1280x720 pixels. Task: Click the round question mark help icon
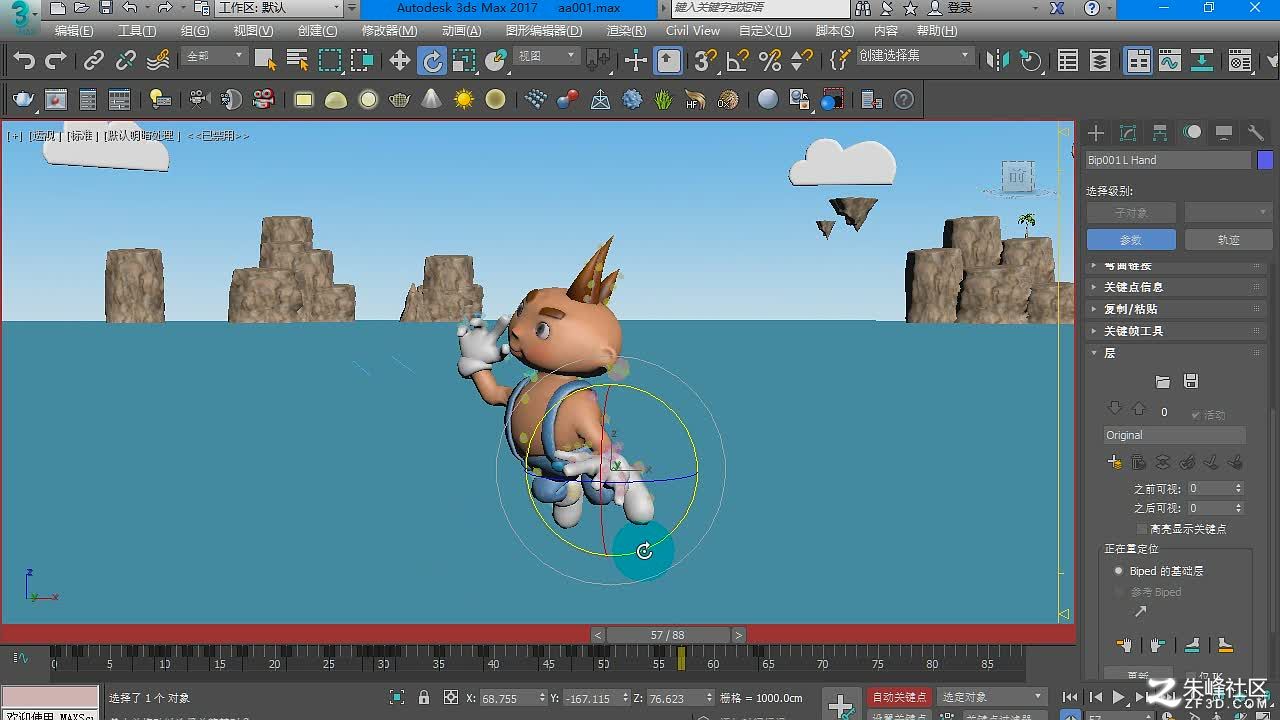click(904, 100)
